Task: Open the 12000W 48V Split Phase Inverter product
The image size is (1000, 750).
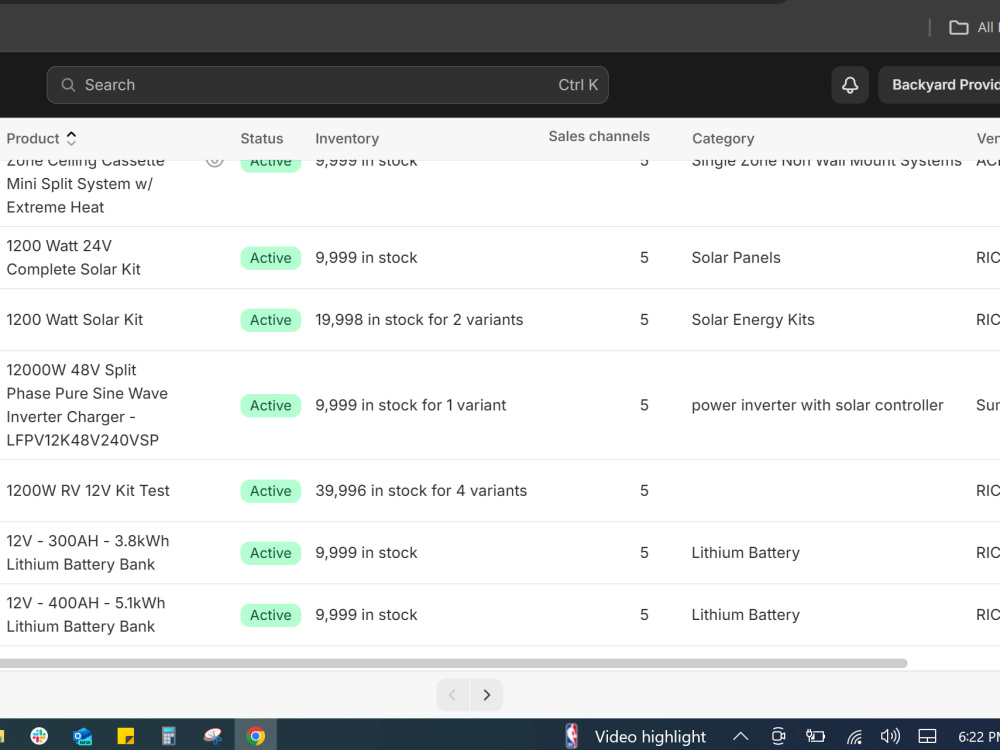Action: [87, 405]
